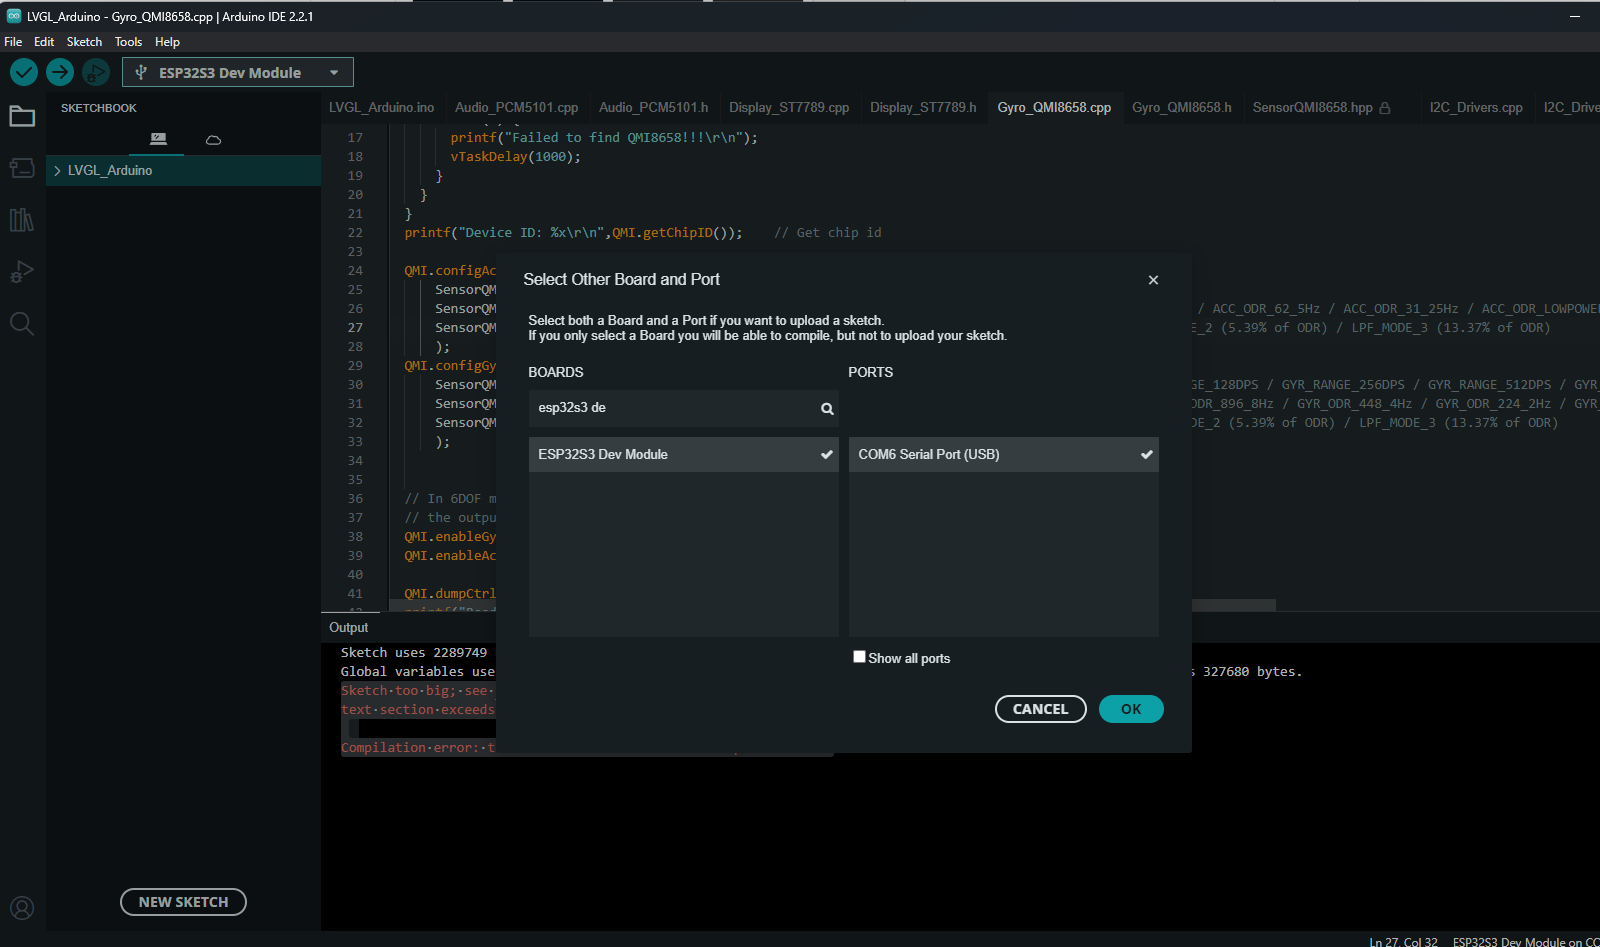Expand the LVGL_Arduino sketch tree item

coord(58,171)
